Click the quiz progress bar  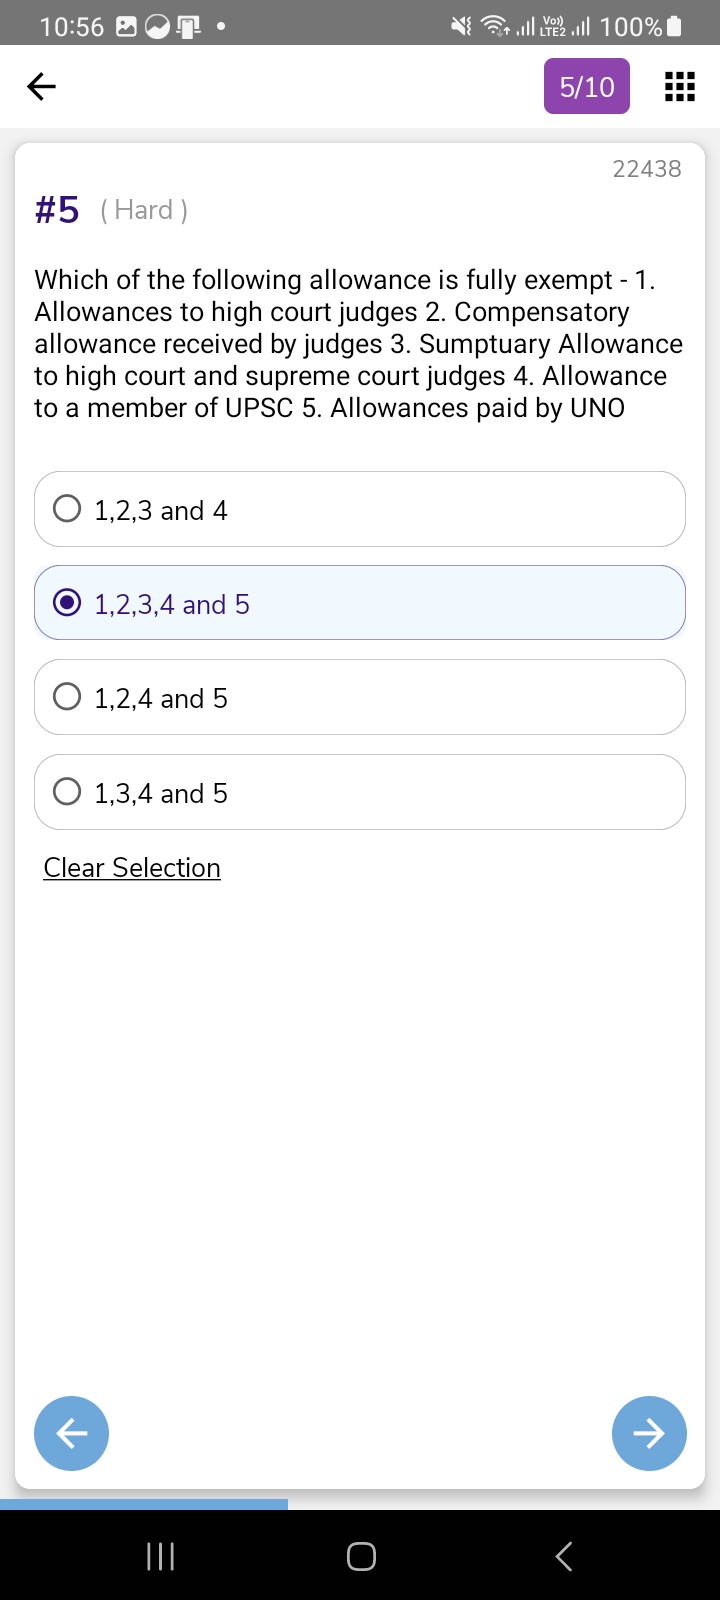(144, 1504)
